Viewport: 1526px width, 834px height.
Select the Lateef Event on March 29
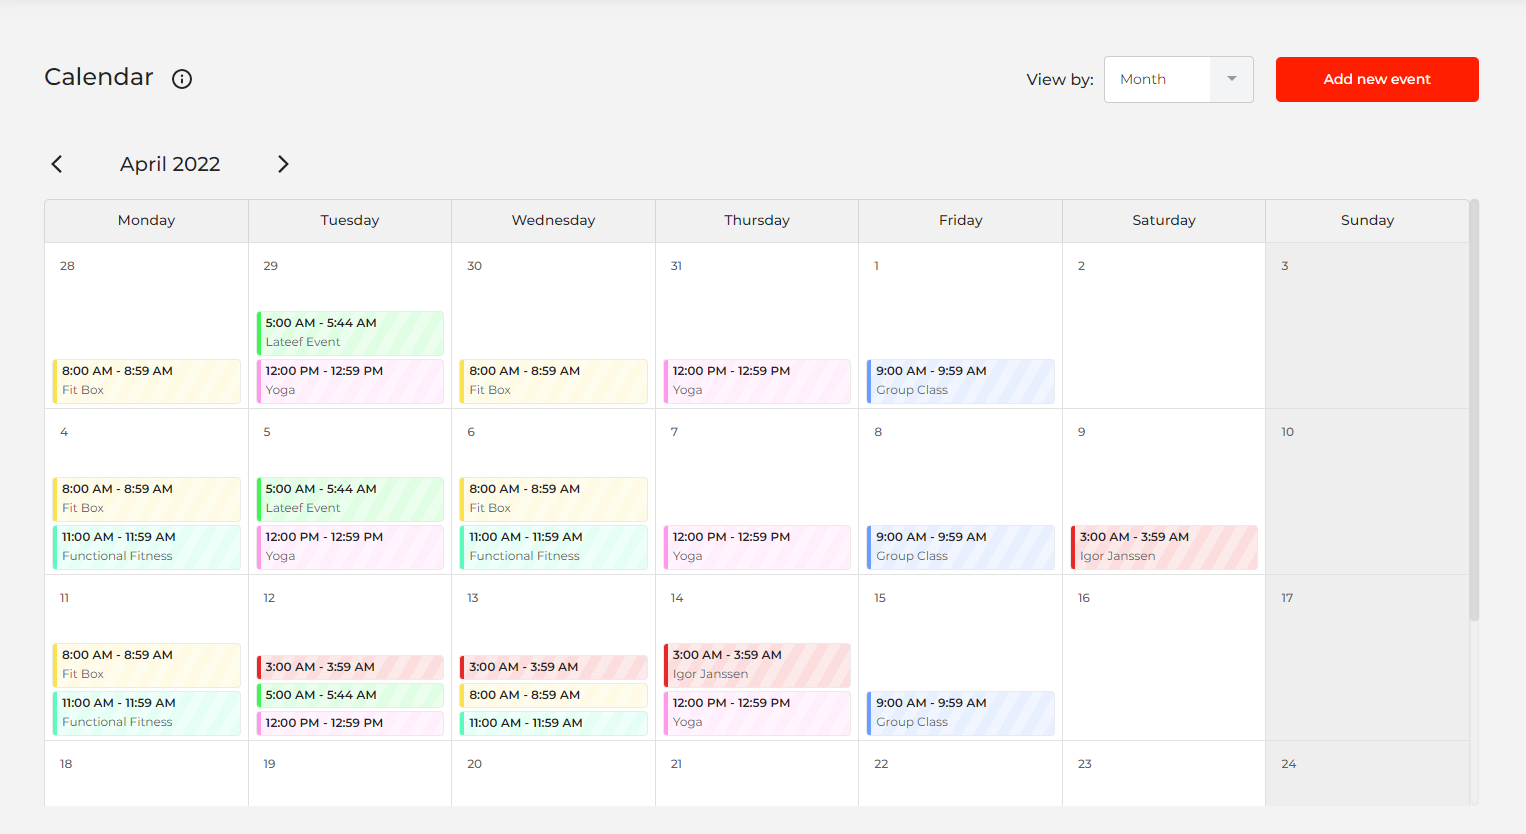coord(349,332)
